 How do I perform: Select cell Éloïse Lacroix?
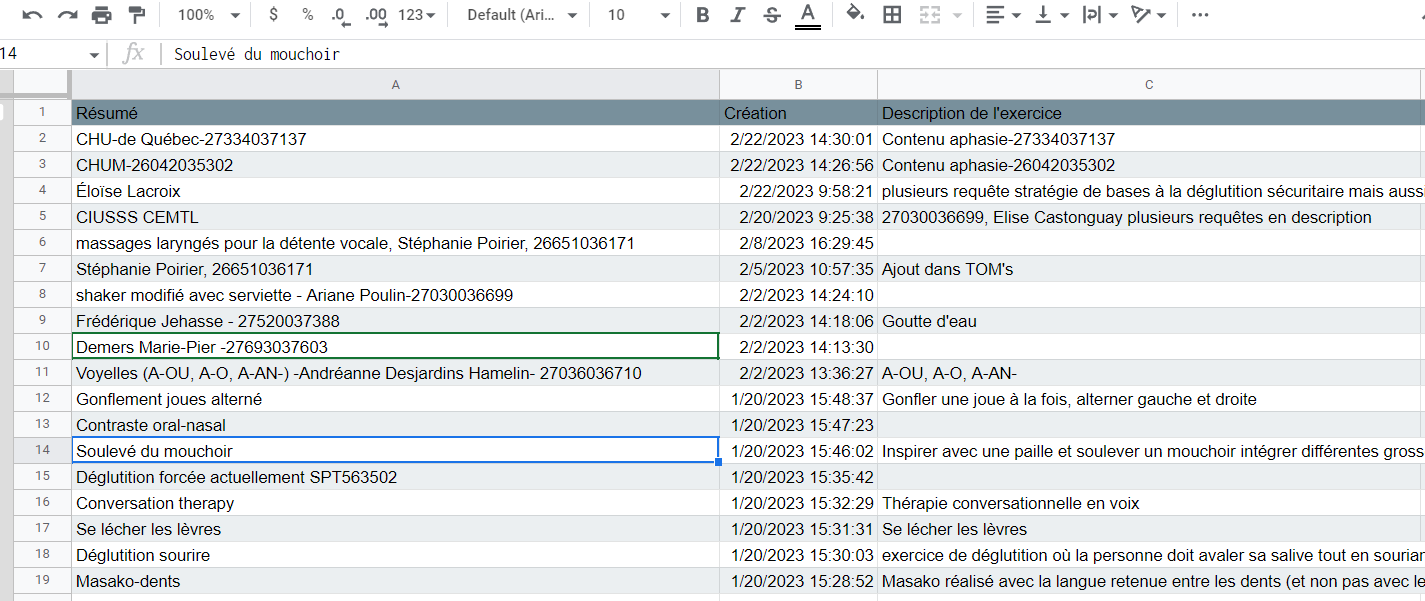pos(395,191)
